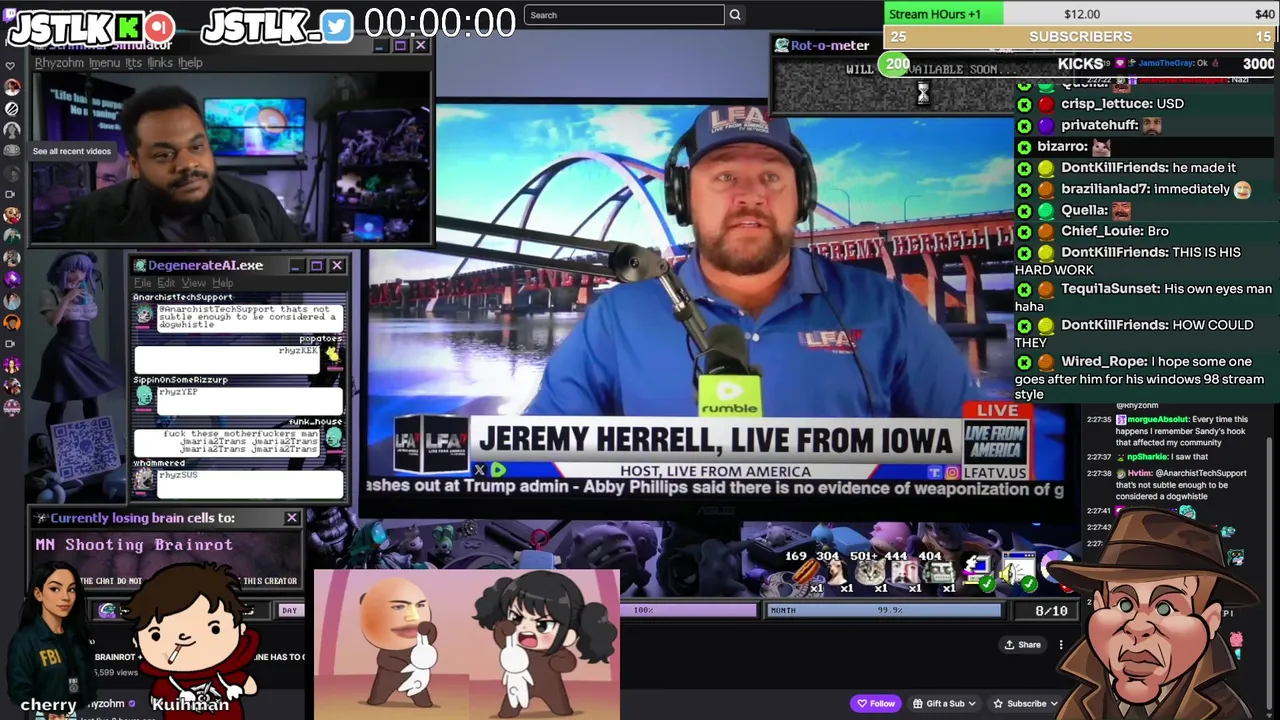Click the rumble logo on microphone
The width and height of the screenshot is (1280, 720).
729,398
